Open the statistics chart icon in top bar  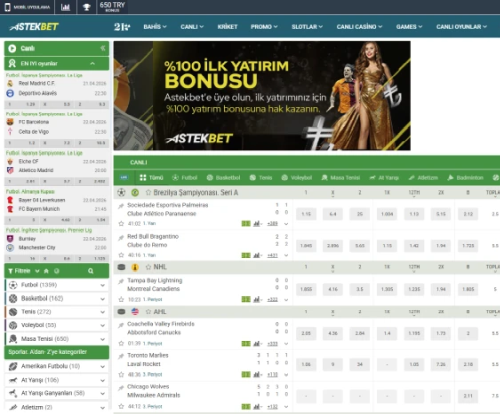[65, 7]
